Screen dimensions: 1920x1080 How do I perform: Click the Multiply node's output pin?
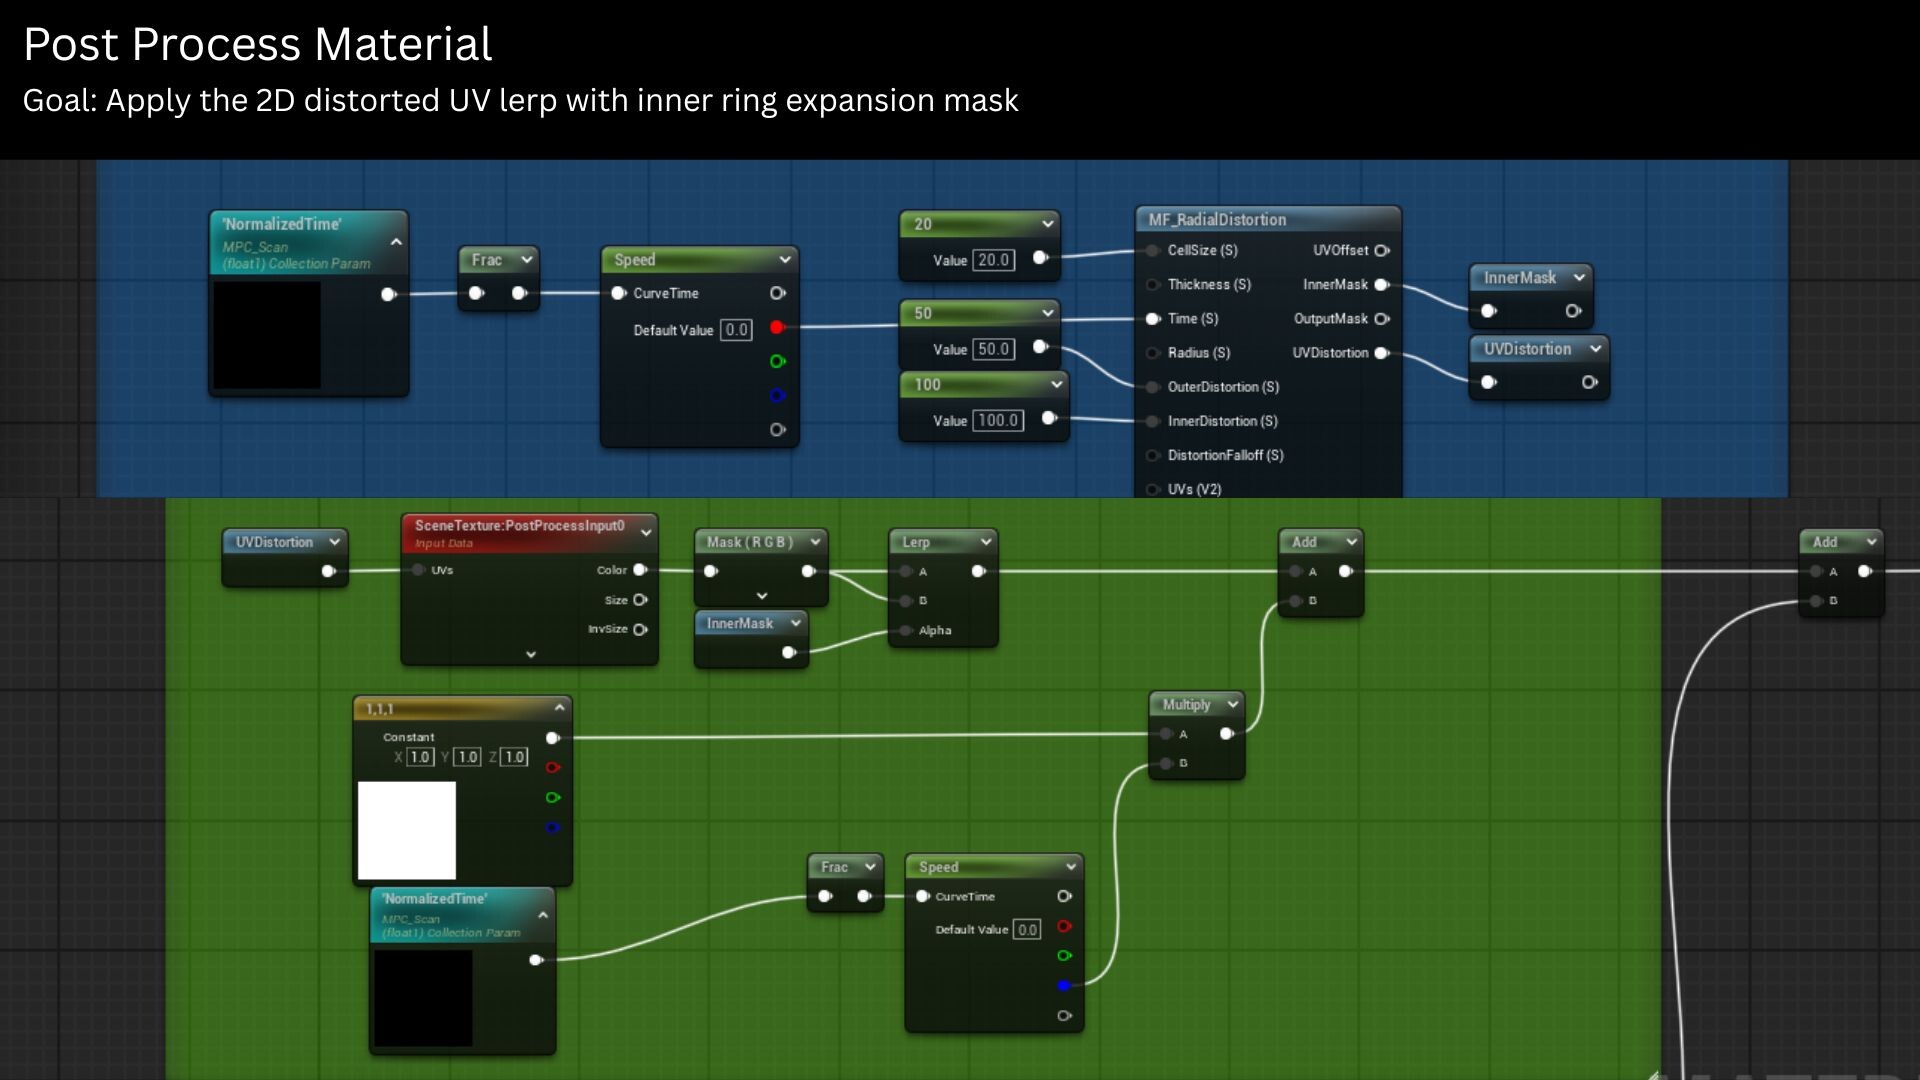click(1227, 734)
